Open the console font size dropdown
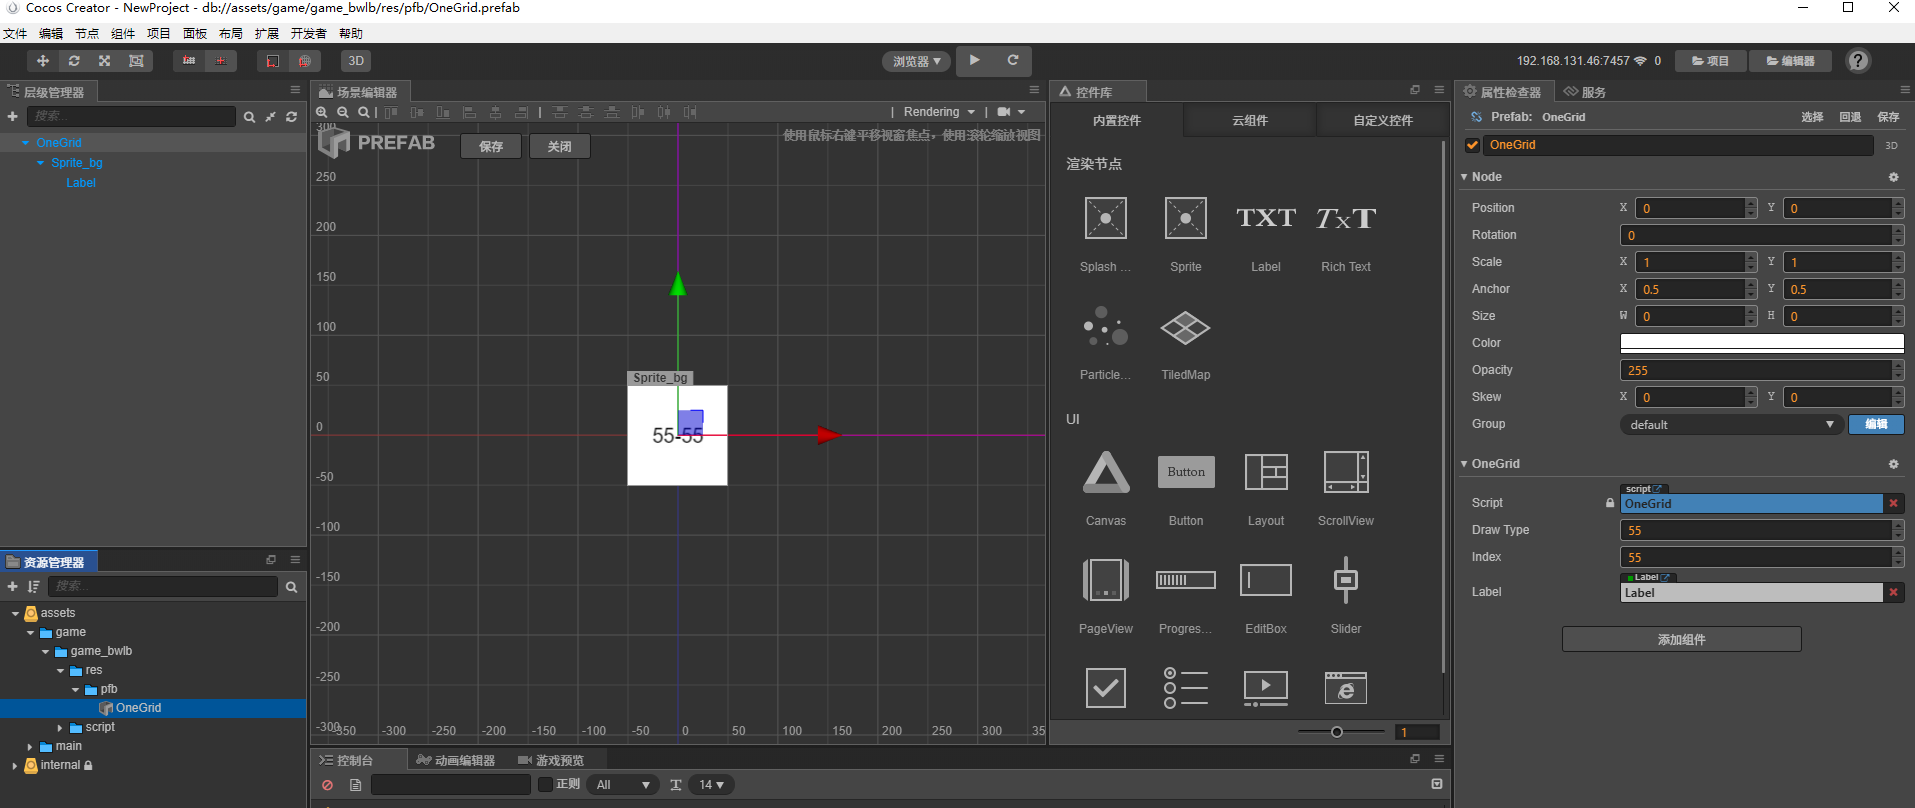This screenshot has height=808, width=1915. [x=712, y=785]
